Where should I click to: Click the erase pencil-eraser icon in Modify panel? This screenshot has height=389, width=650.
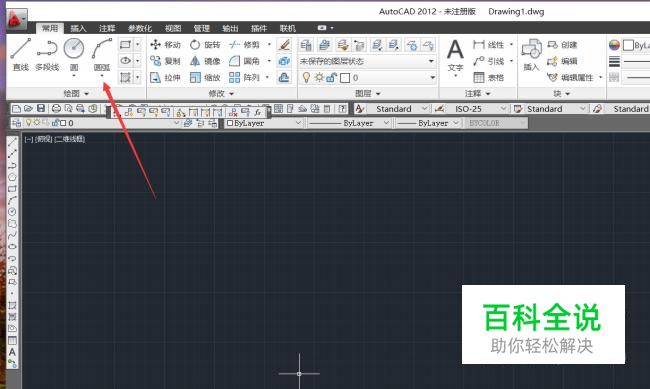pyautogui.click(x=284, y=44)
